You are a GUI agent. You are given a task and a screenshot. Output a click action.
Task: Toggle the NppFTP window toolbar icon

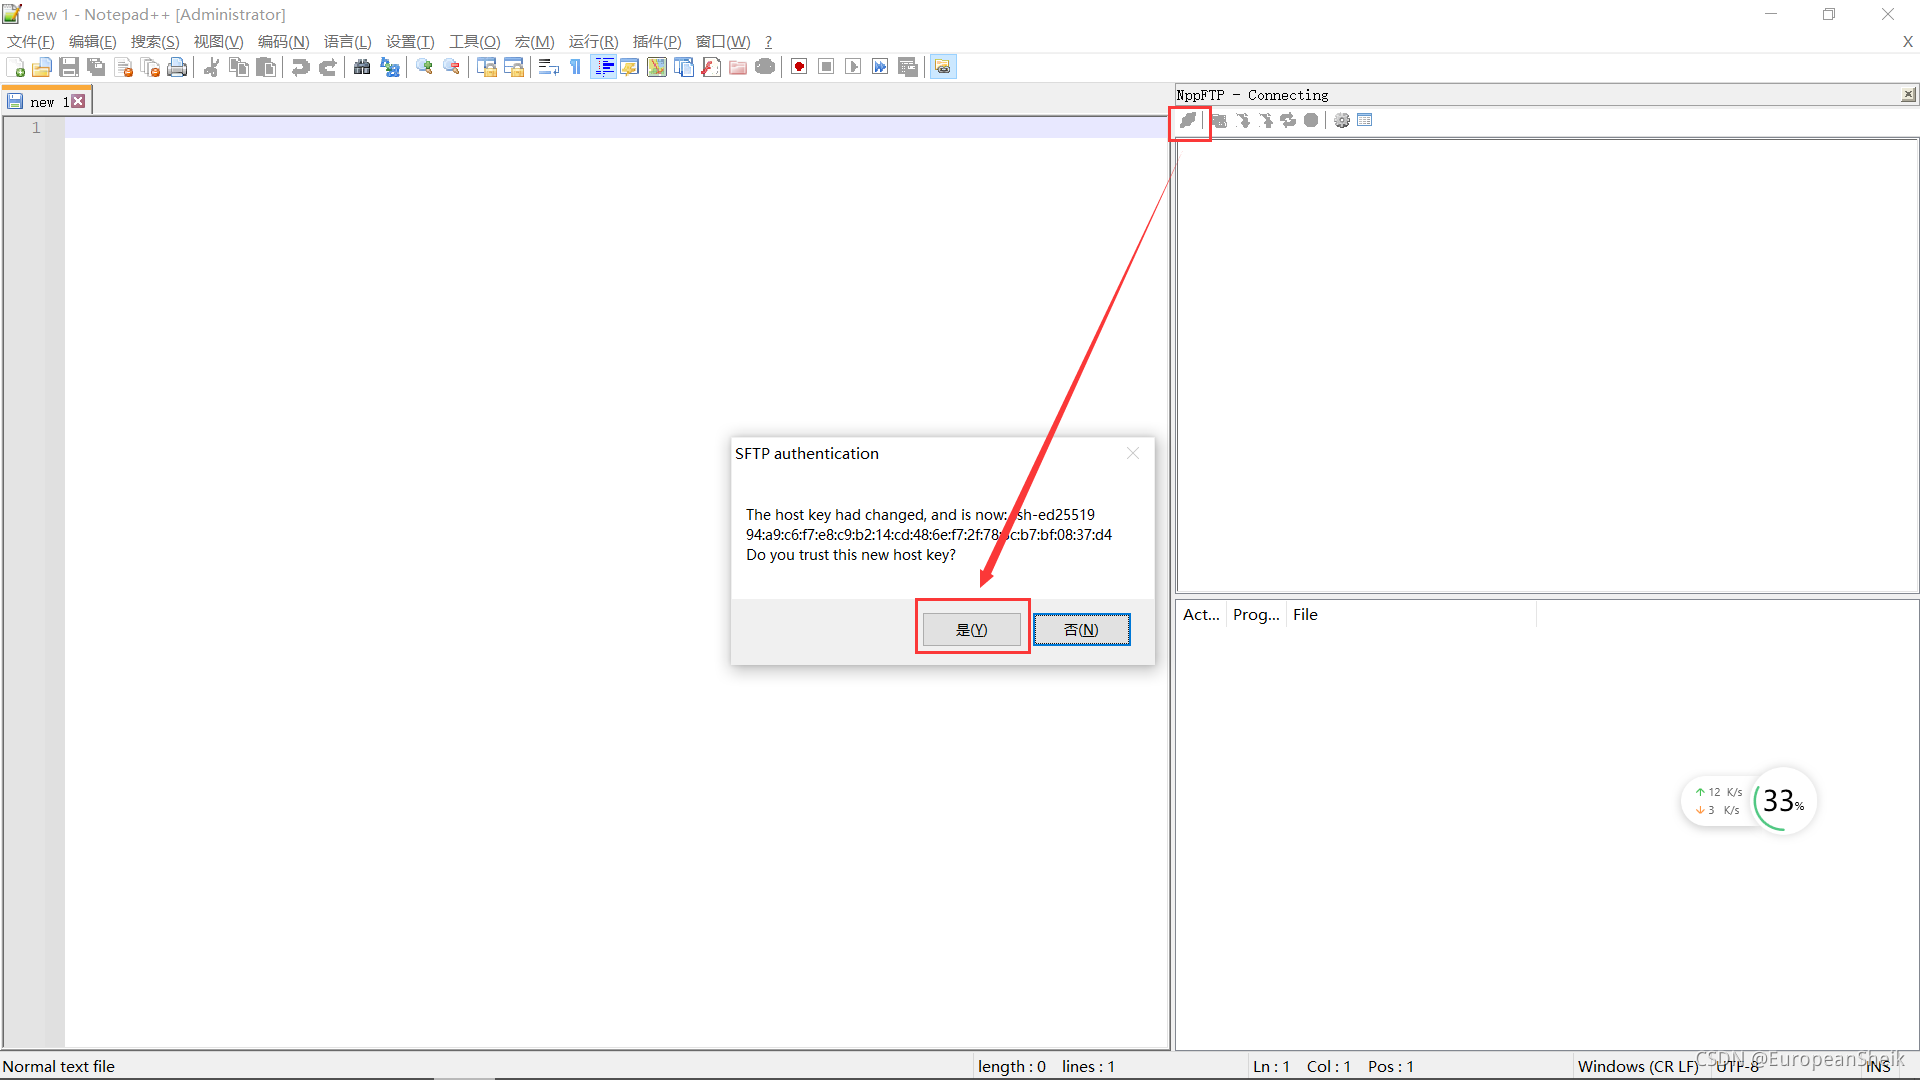(x=943, y=67)
